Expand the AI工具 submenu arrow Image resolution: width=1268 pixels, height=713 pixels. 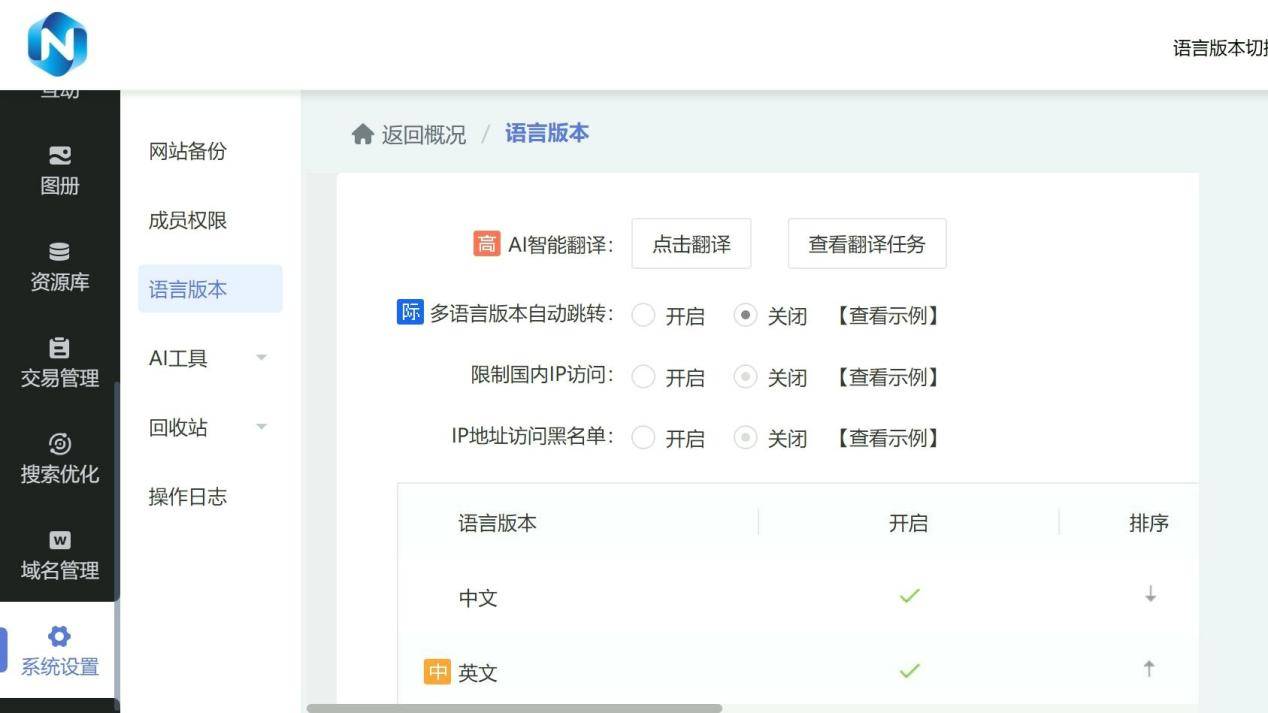point(261,358)
